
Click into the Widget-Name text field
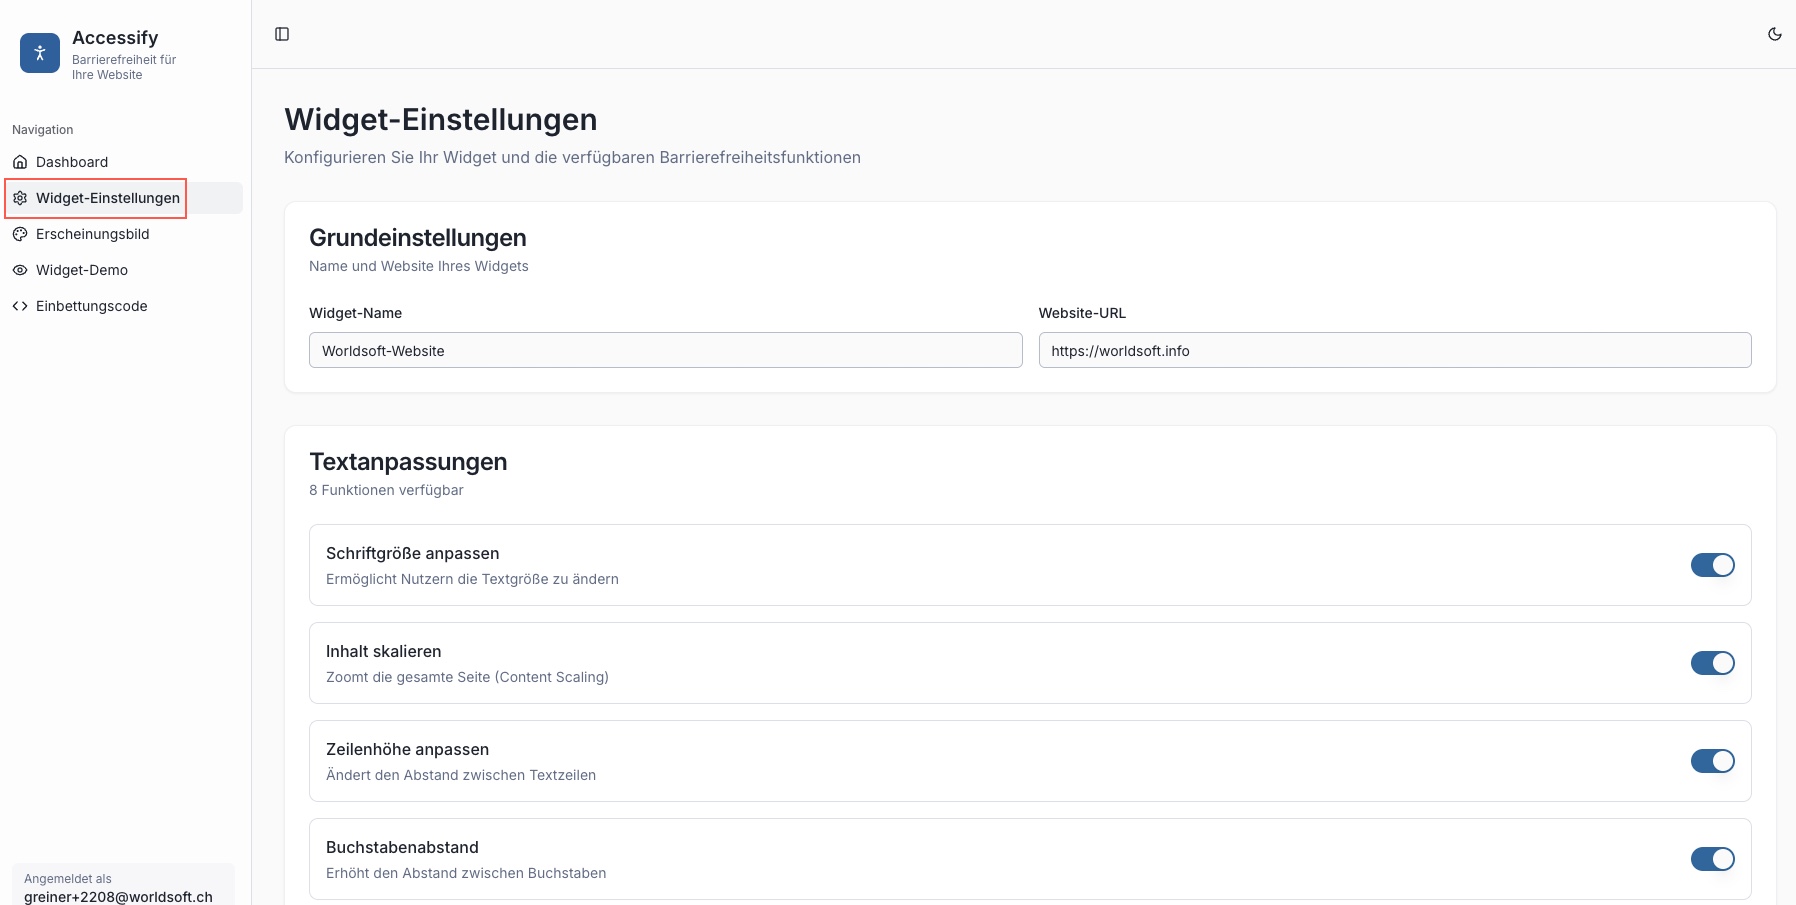click(x=665, y=350)
